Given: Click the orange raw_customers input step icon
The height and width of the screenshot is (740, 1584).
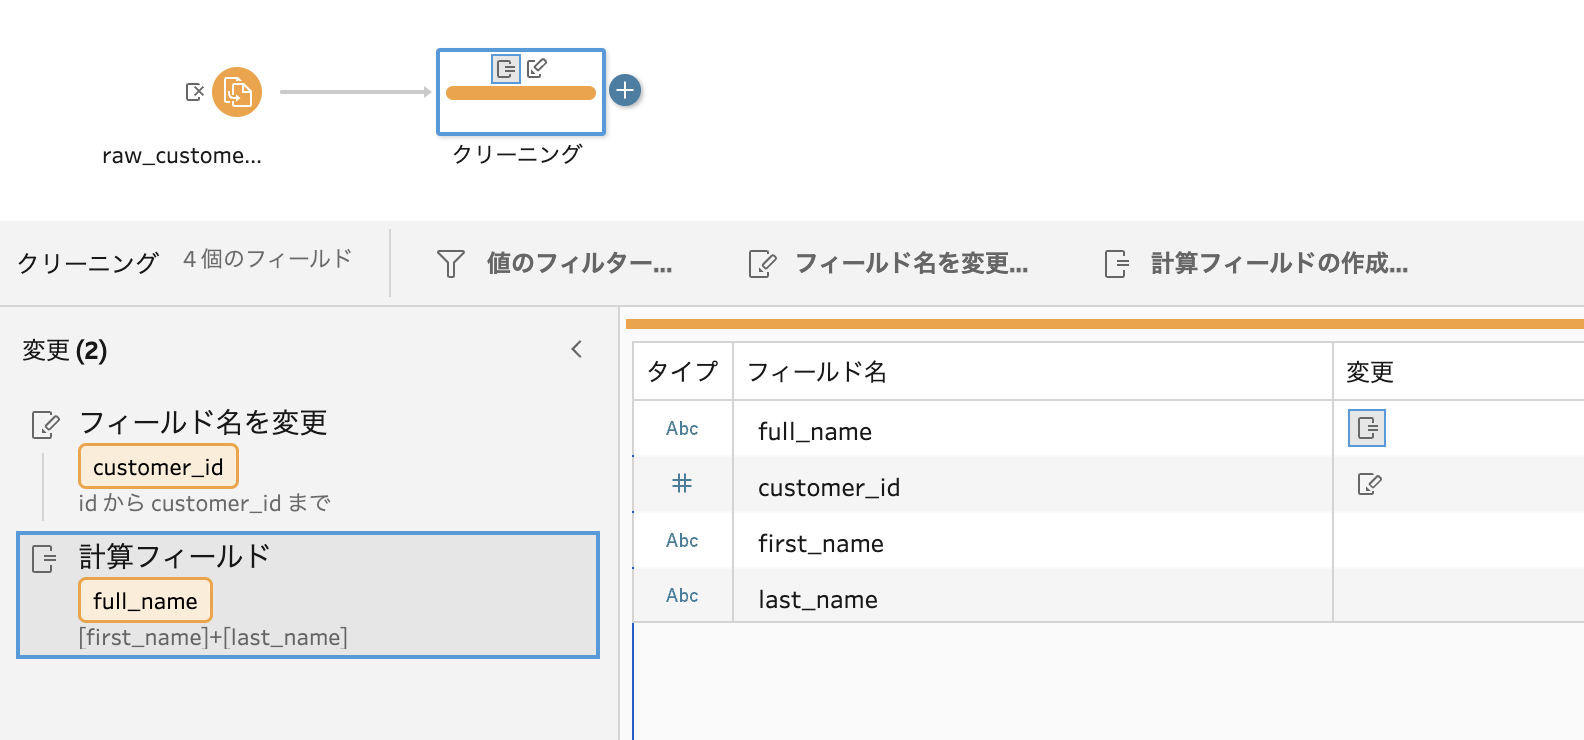Looking at the screenshot, I should click(x=237, y=92).
